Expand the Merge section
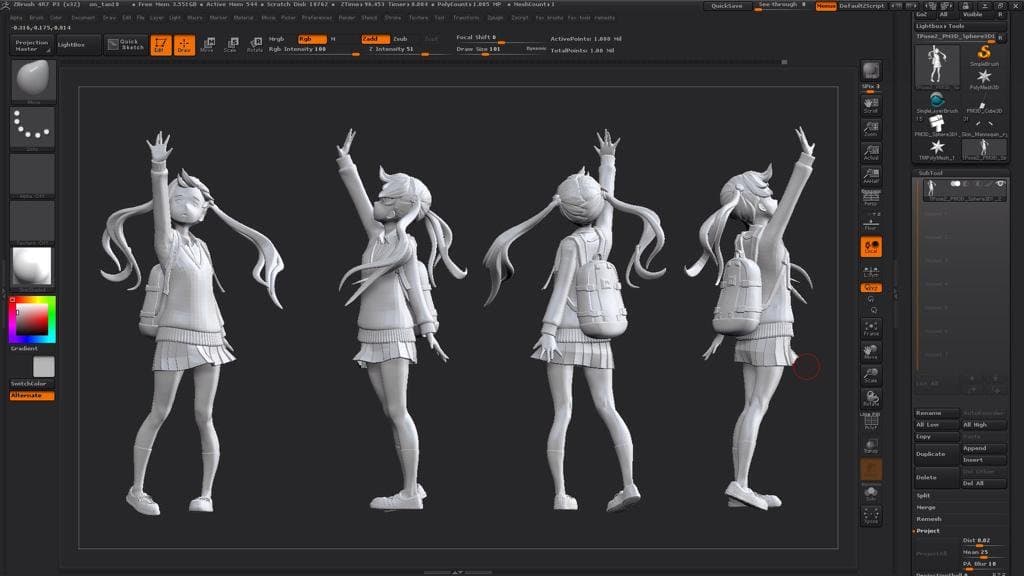Image resolution: width=1024 pixels, height=576 pixels. coord(925,507)
